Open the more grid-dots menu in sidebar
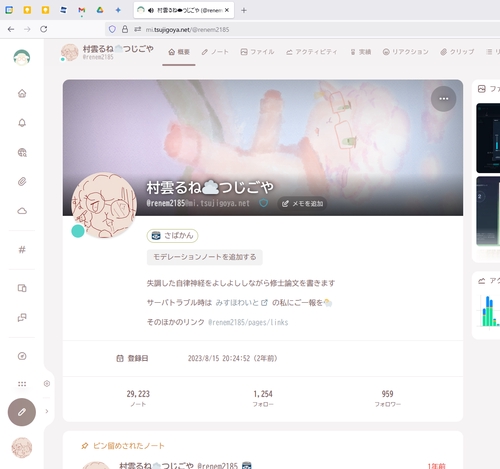500x469 pixels. point(22,384)
